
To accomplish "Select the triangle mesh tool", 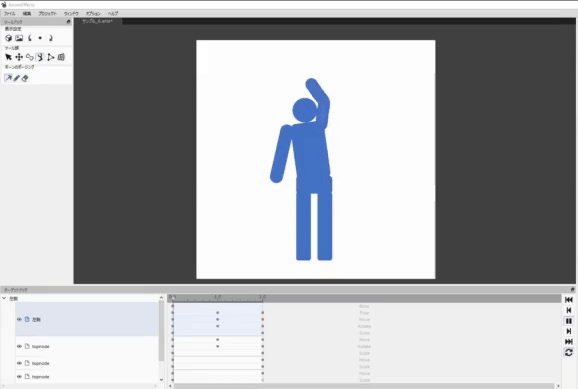I will coord(51,57).
